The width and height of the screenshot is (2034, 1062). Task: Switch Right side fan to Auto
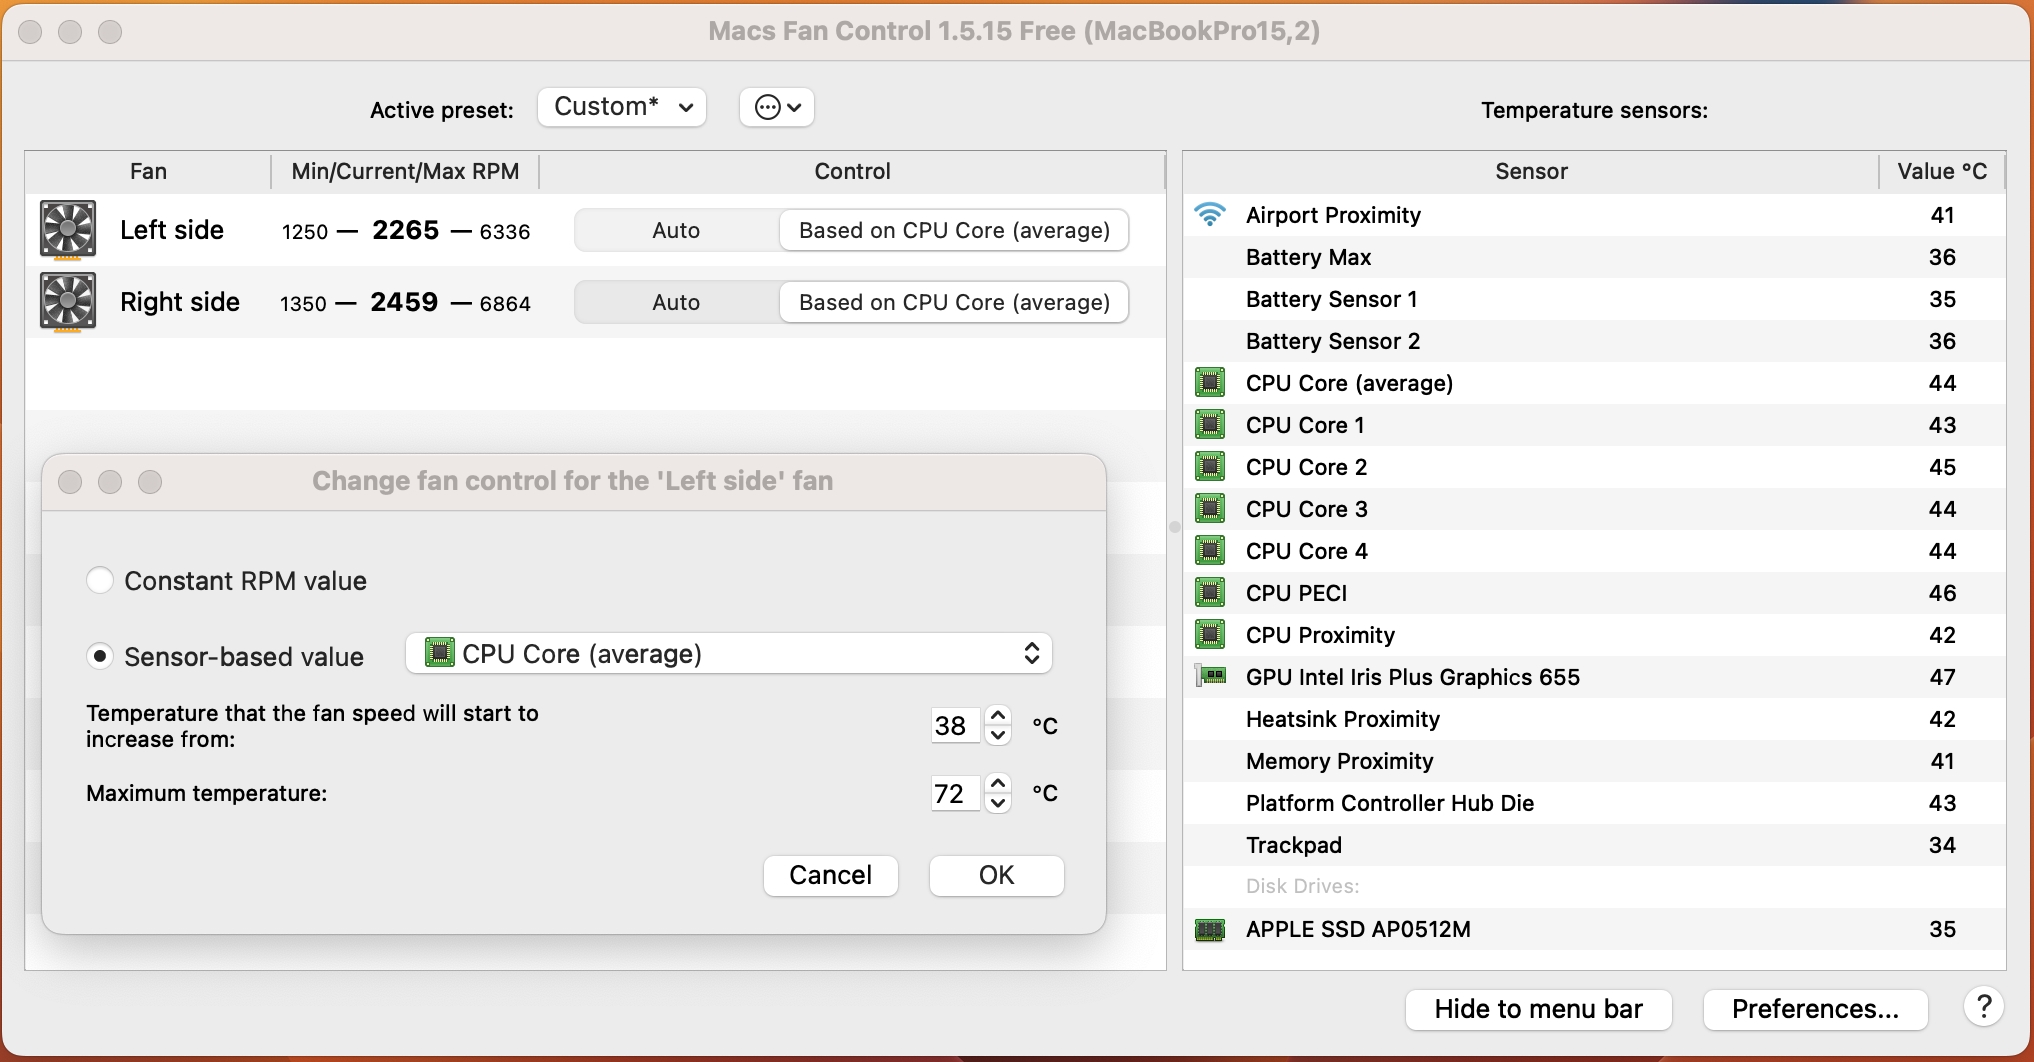(x=676, y=303)
